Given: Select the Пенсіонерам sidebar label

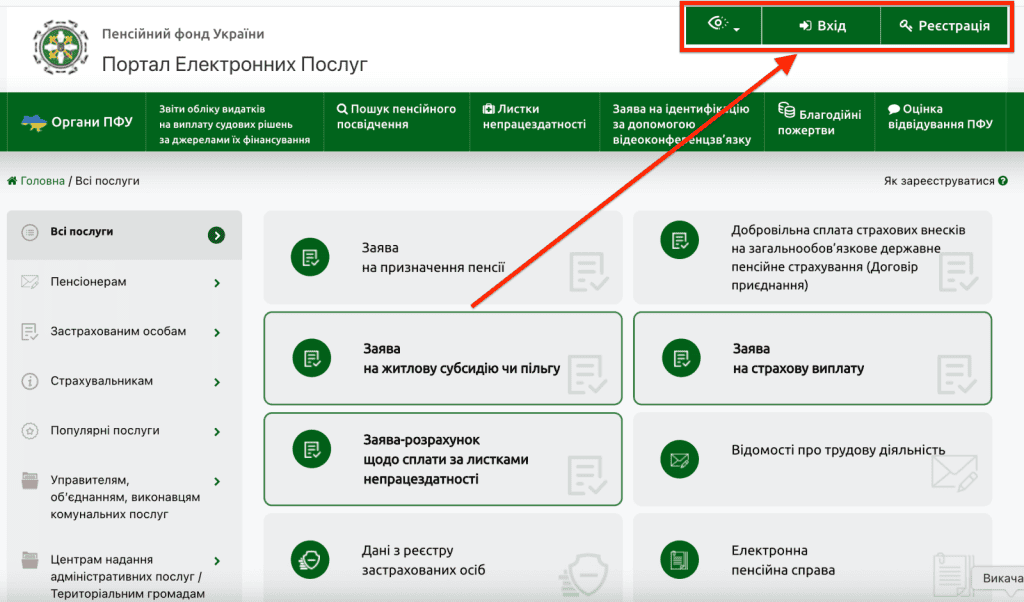Looking at the screenshot, I should [88, 282].
